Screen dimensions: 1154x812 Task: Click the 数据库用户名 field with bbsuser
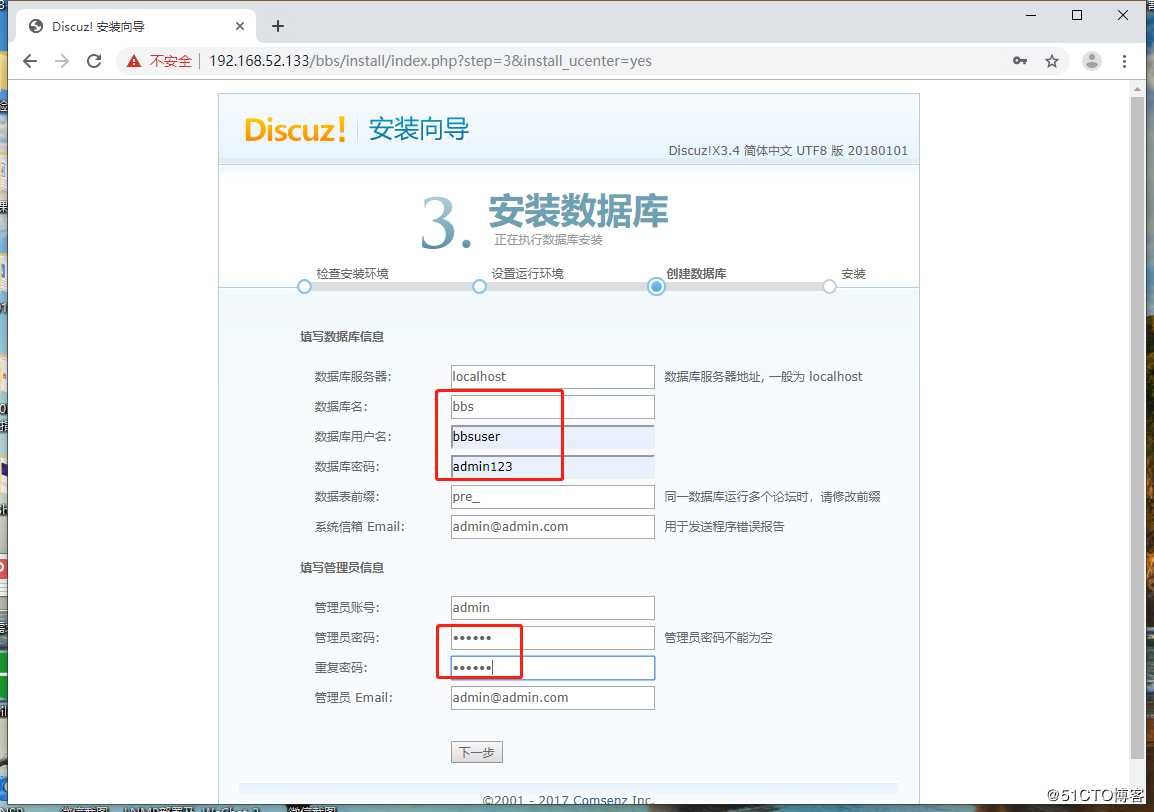pyautogui.click(x=553, y=437)
